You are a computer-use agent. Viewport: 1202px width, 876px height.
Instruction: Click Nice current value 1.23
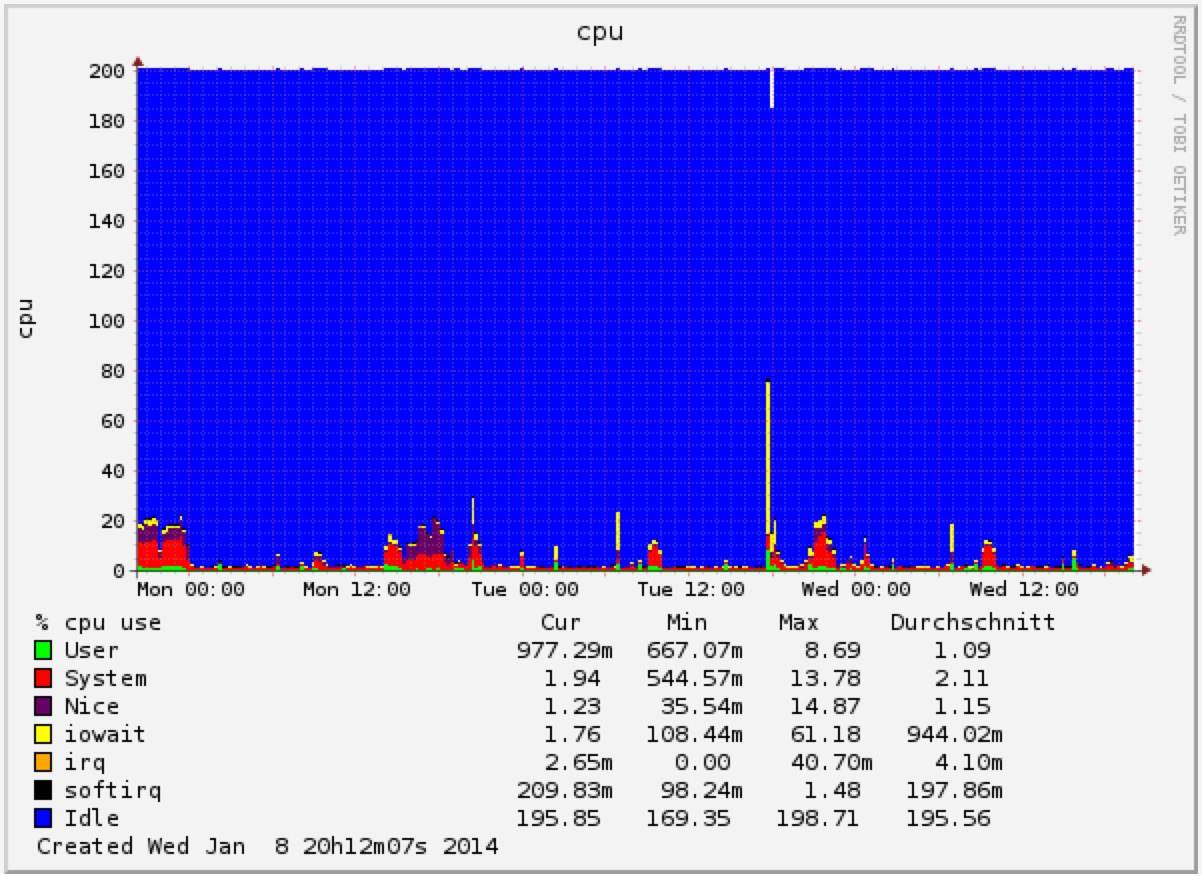click(573, 706)
